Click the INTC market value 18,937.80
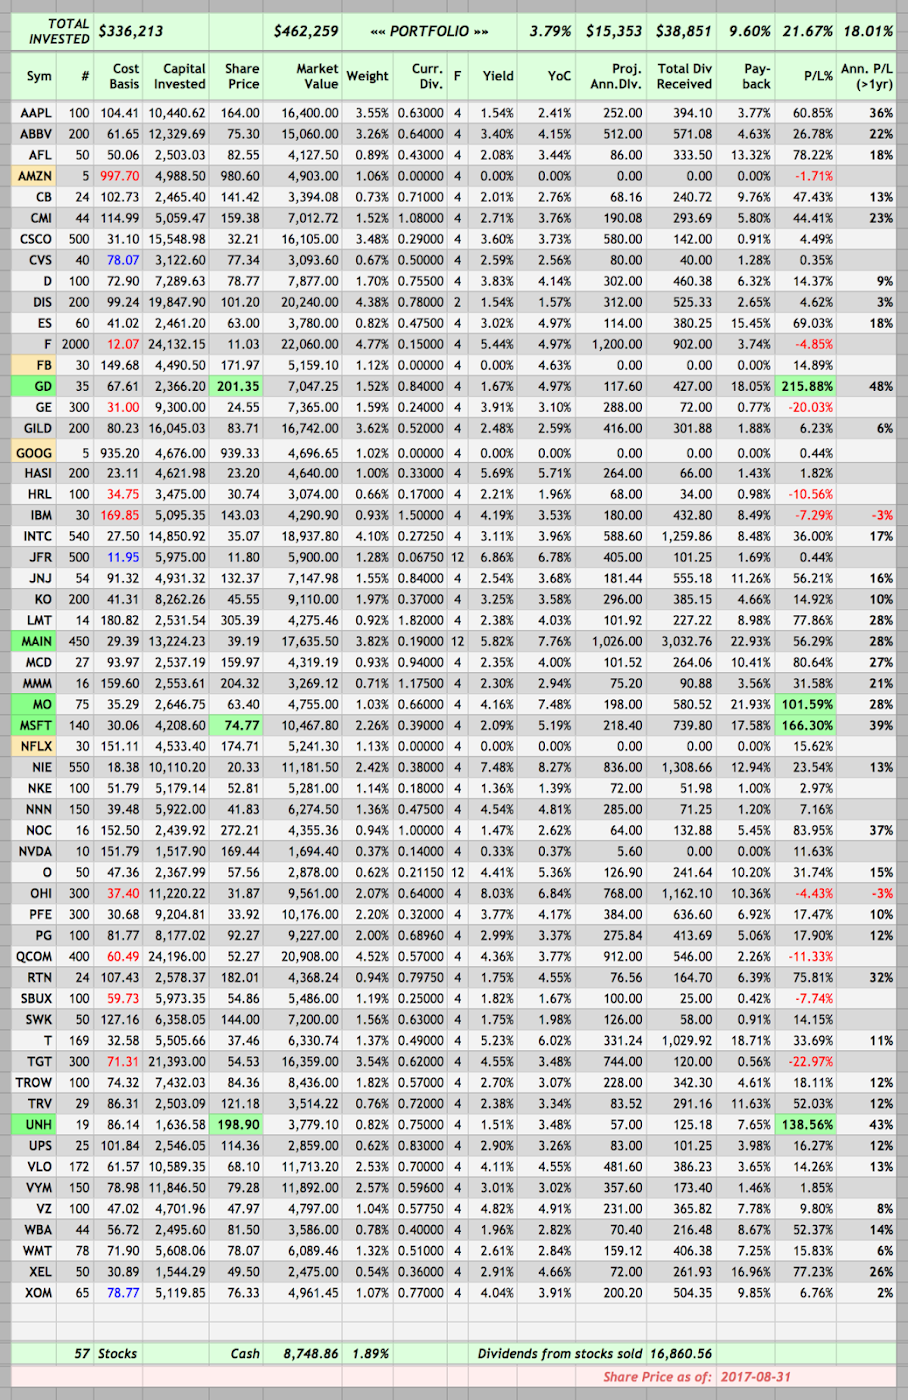 pos(310,536)
